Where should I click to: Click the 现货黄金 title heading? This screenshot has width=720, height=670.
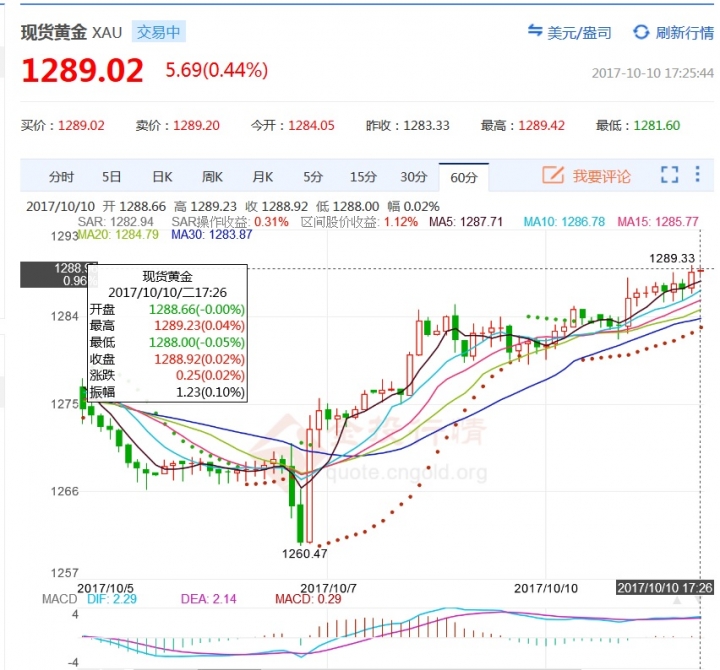54,32
